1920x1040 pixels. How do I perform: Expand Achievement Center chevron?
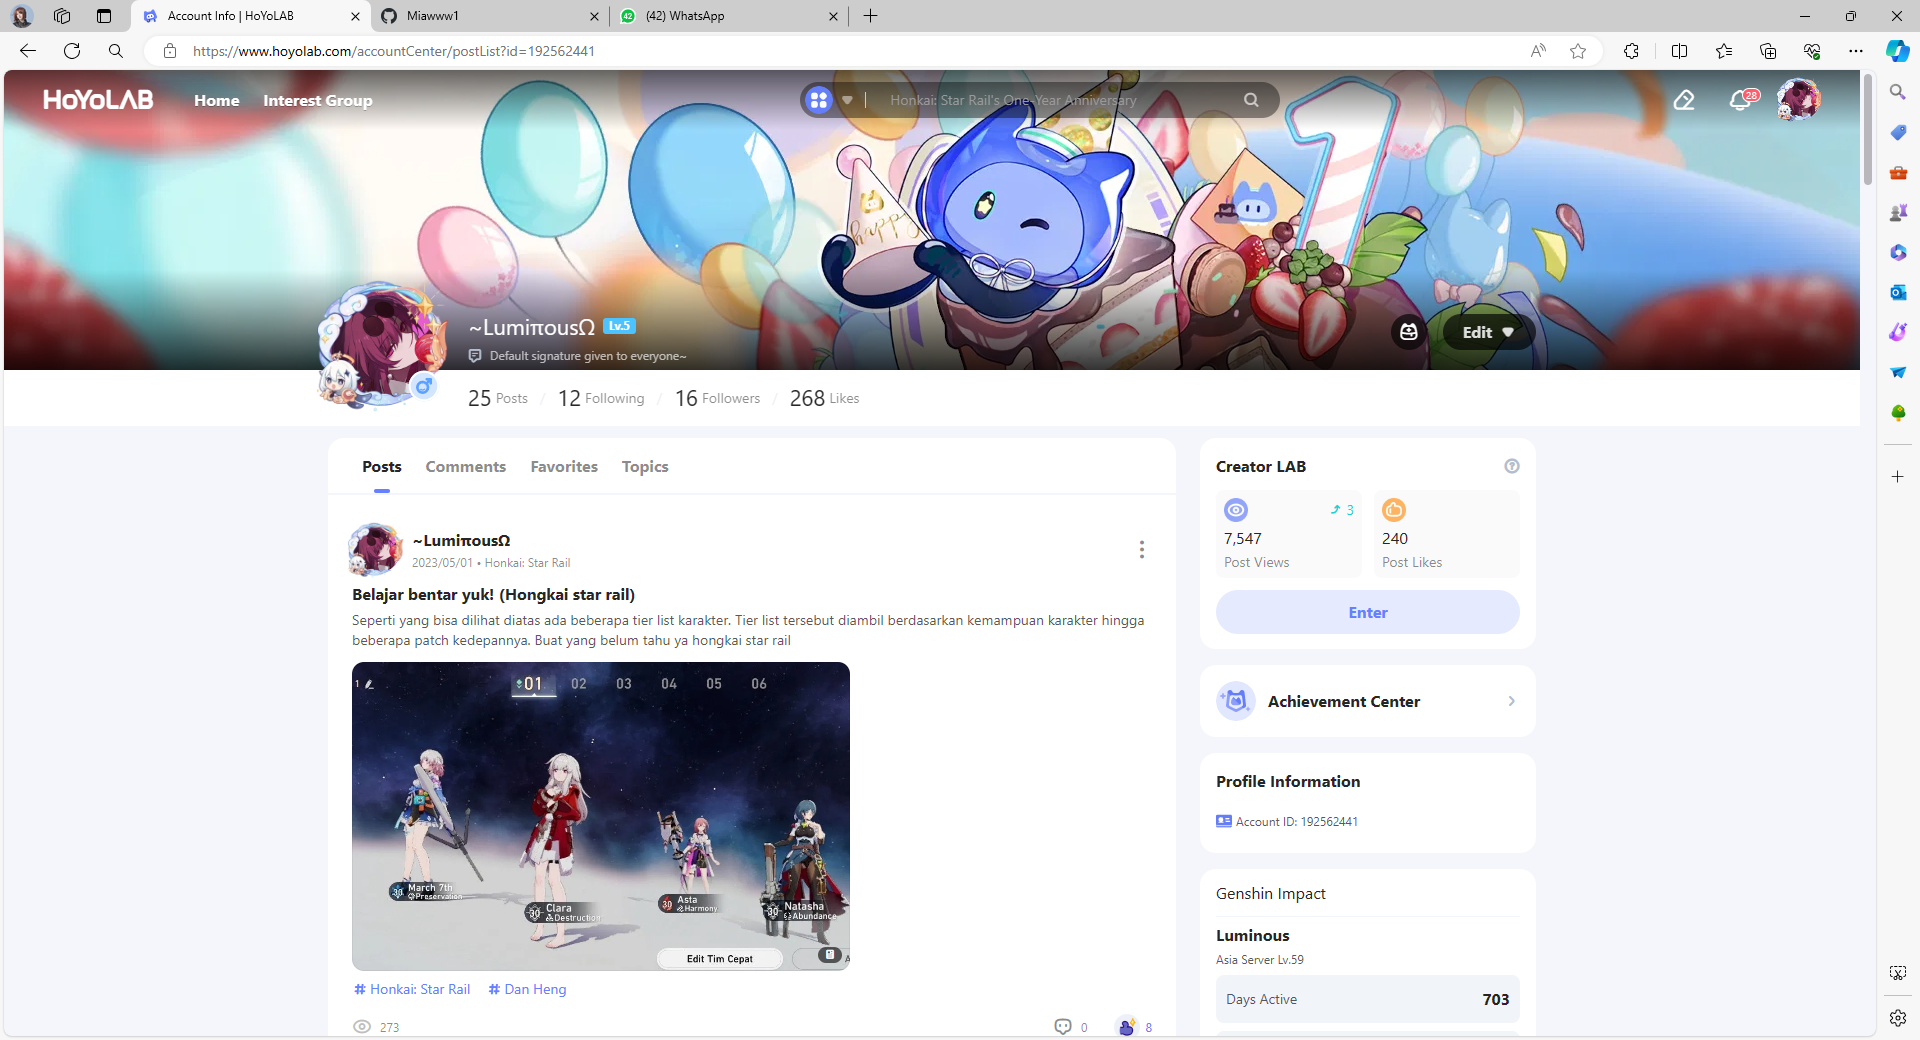point(1511,701)
